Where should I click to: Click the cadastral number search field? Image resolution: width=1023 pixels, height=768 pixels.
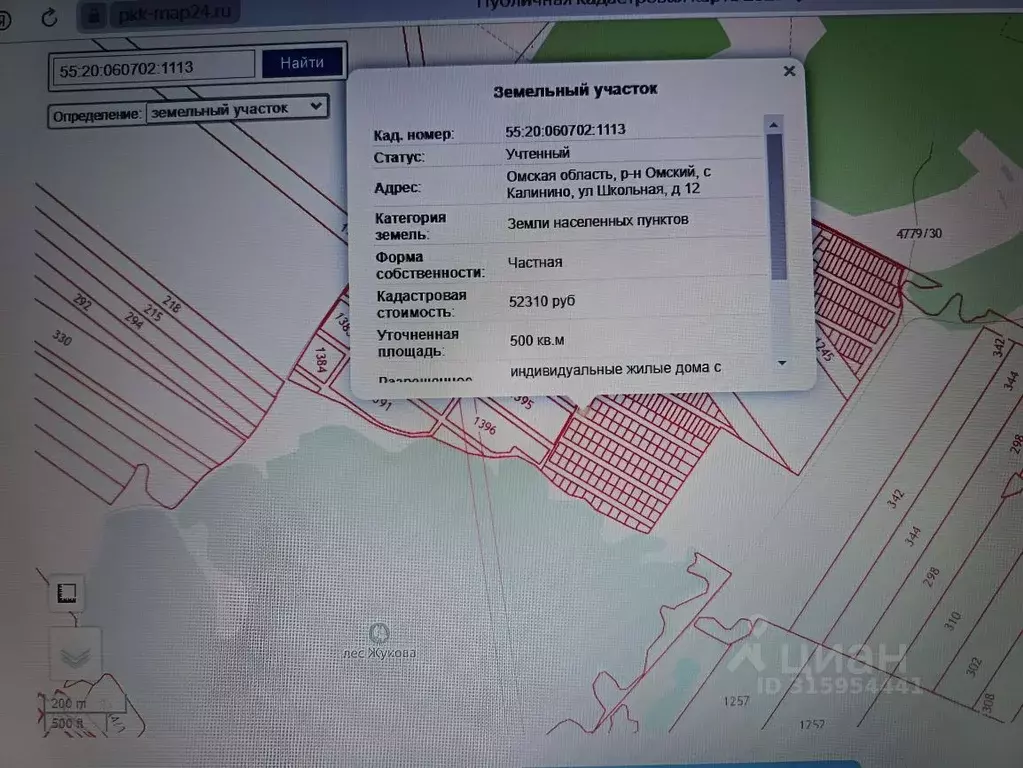(x=153, y=68)
